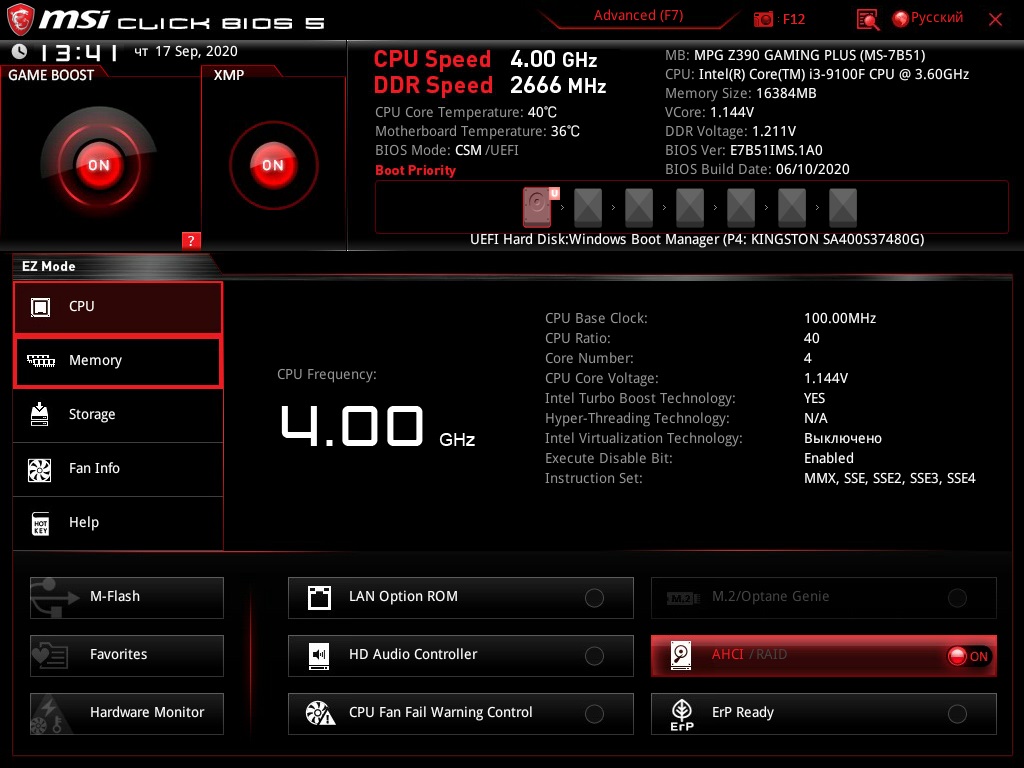Switch to Advanced (F7) mode
Viewport: 1024px width, 768px height.
point(638,16)
